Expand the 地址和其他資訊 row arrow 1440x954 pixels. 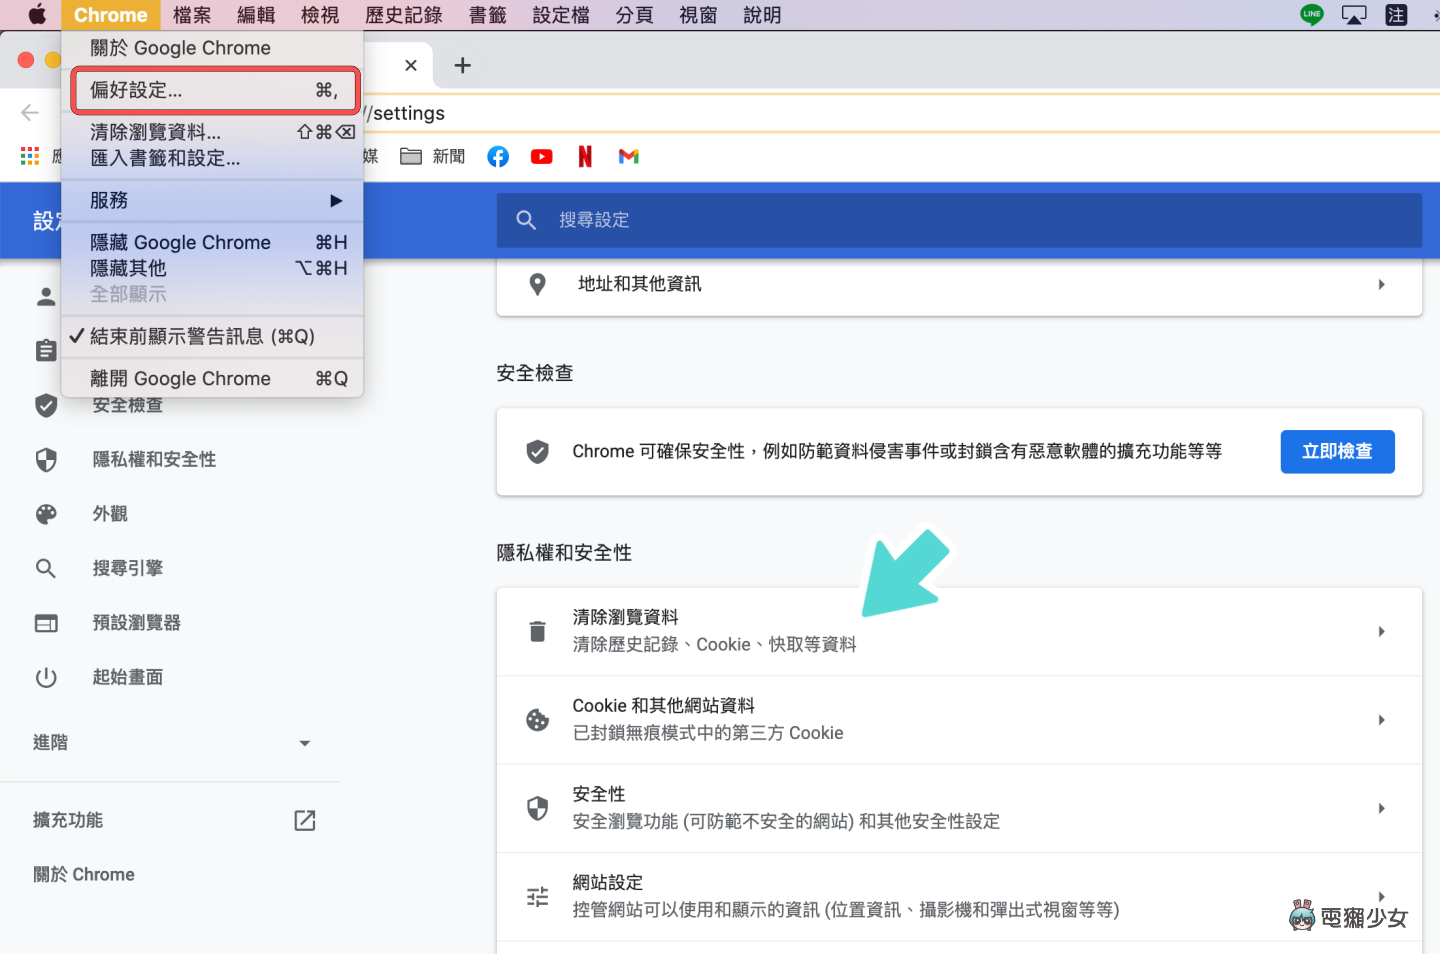click(x=1381, y=284)
